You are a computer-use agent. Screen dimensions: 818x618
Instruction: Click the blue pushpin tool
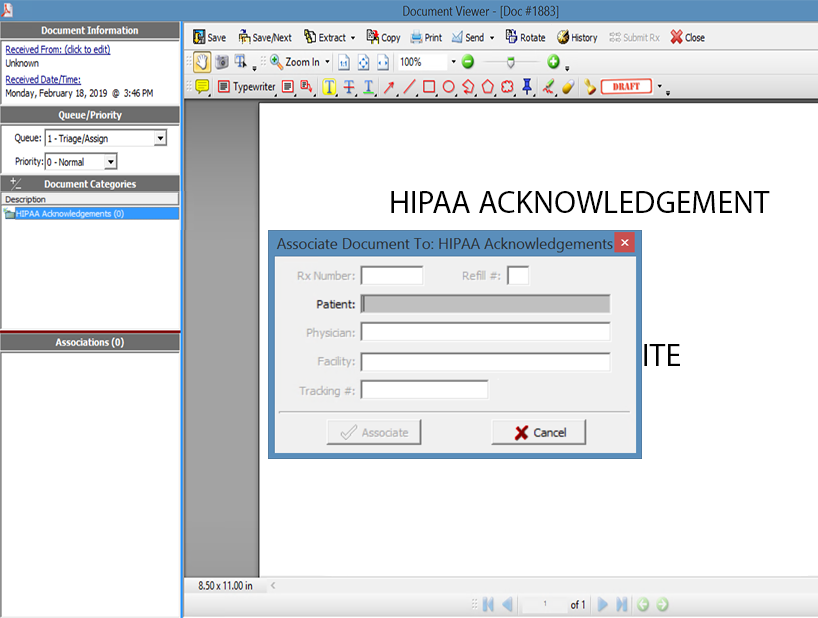(x=527, y=87)
